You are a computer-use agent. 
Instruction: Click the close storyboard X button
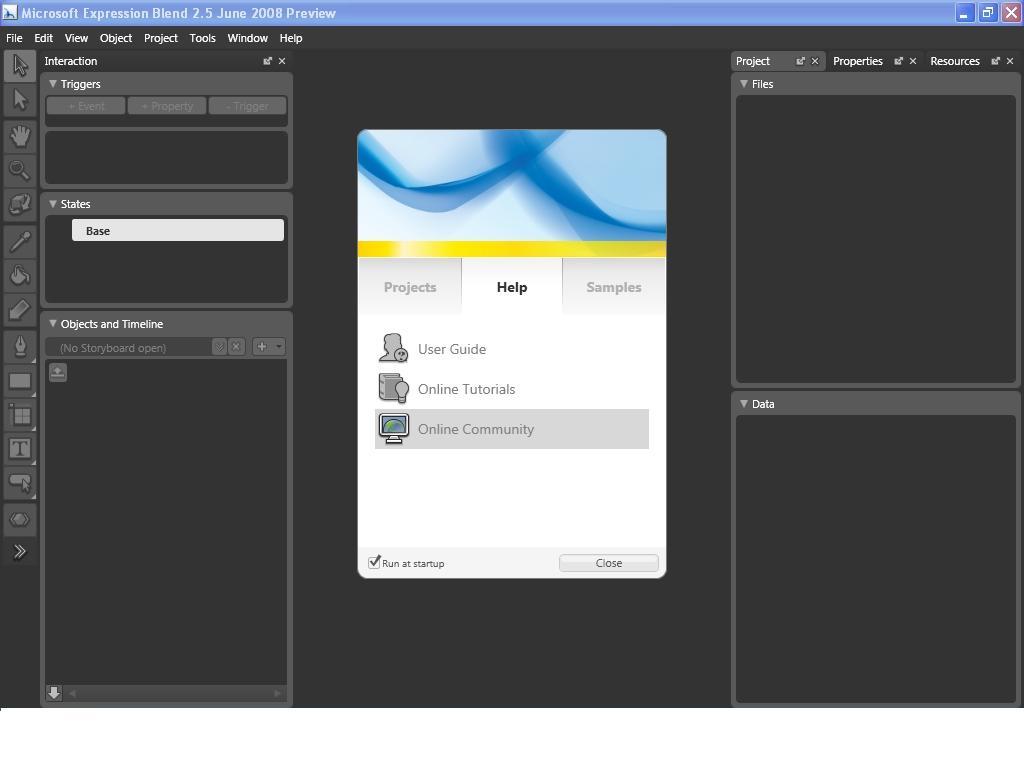pos(236,347)
